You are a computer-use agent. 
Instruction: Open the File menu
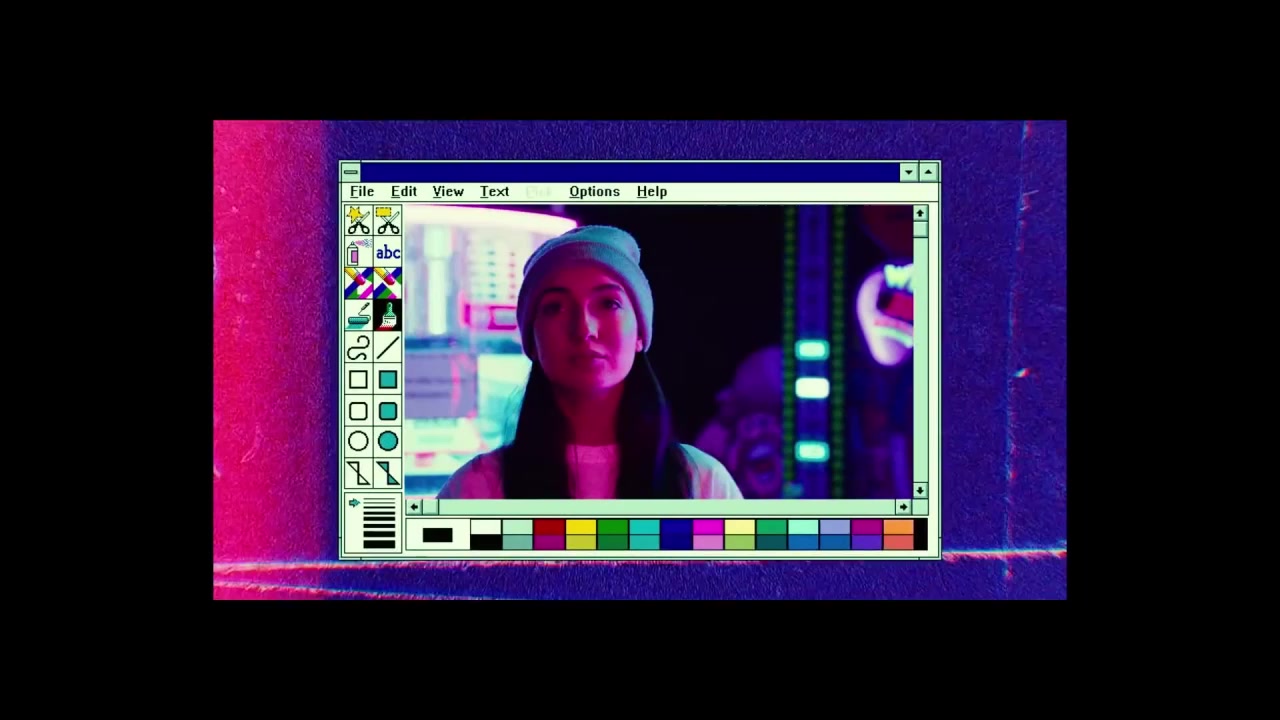[362, 191]
